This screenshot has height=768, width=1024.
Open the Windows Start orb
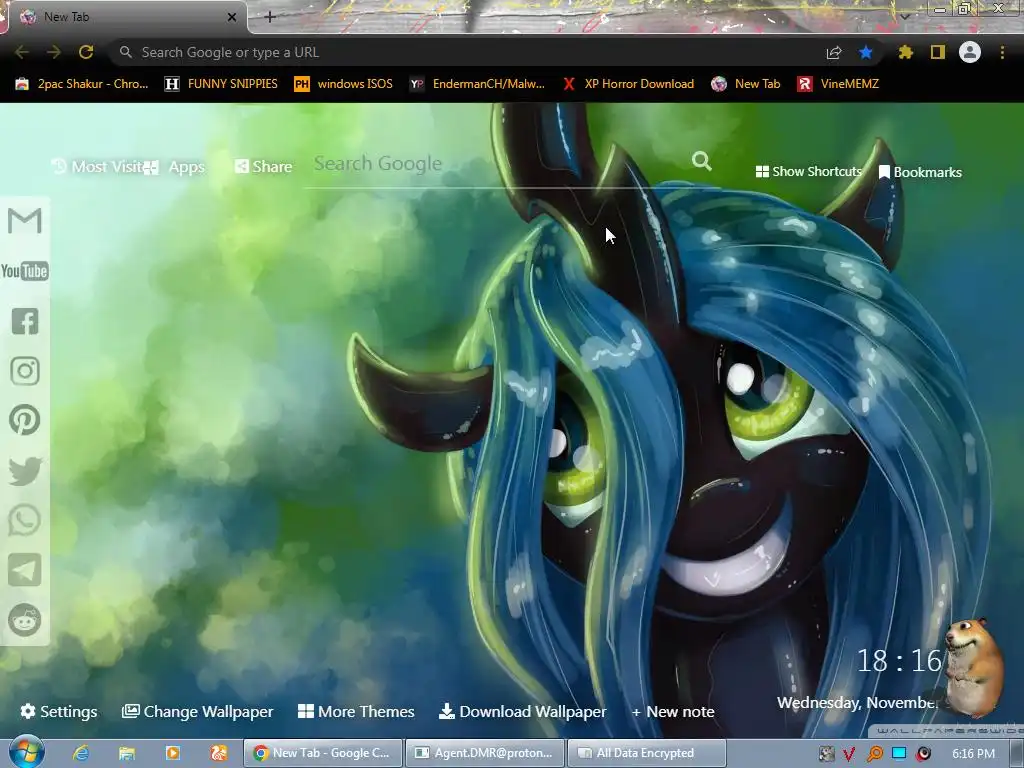pos(25,752)
